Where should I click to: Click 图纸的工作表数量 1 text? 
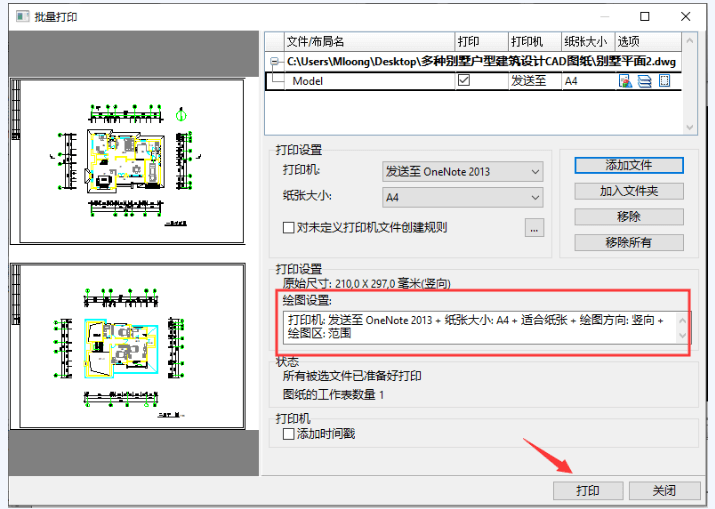click(x=333, y=395)
